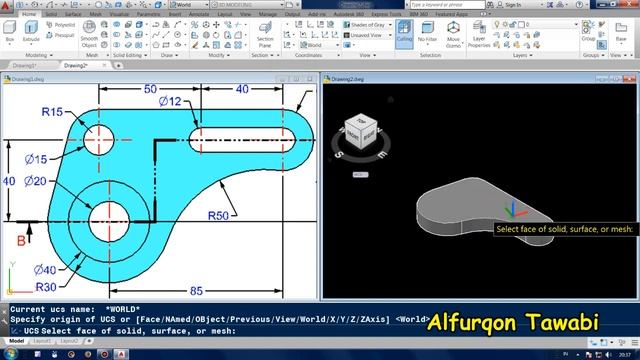Select the Model layout tab

[x=16, y=341]
